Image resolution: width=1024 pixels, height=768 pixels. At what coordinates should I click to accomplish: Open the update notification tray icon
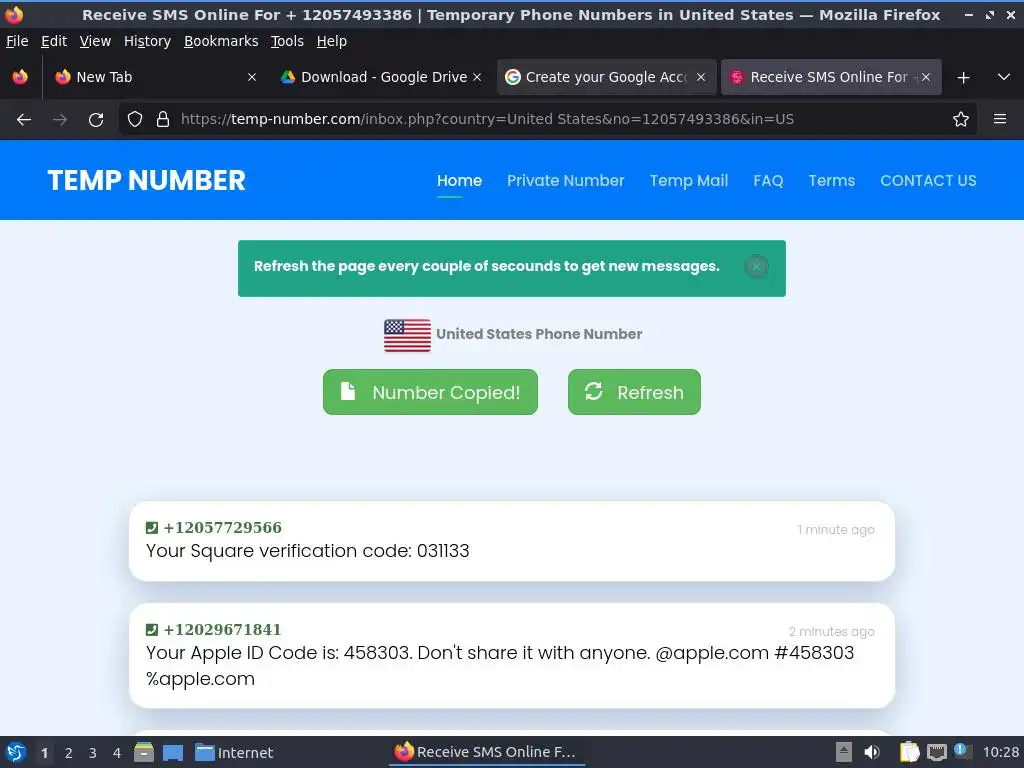(962, 751)
